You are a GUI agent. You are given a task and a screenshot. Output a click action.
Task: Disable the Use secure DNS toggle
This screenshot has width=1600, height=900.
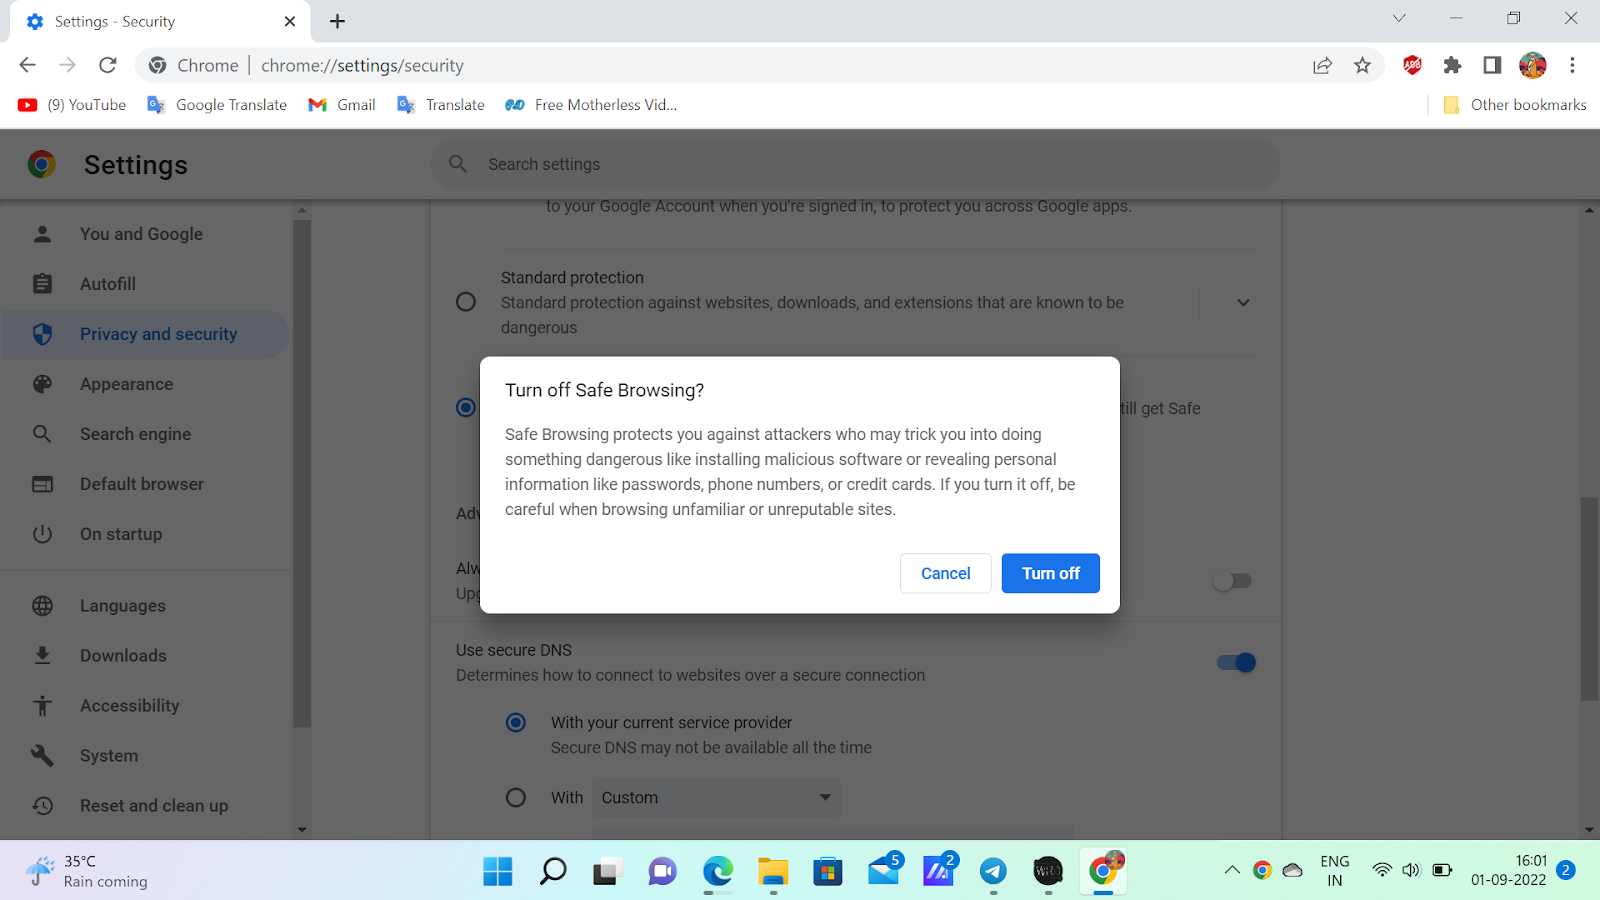1236,662
